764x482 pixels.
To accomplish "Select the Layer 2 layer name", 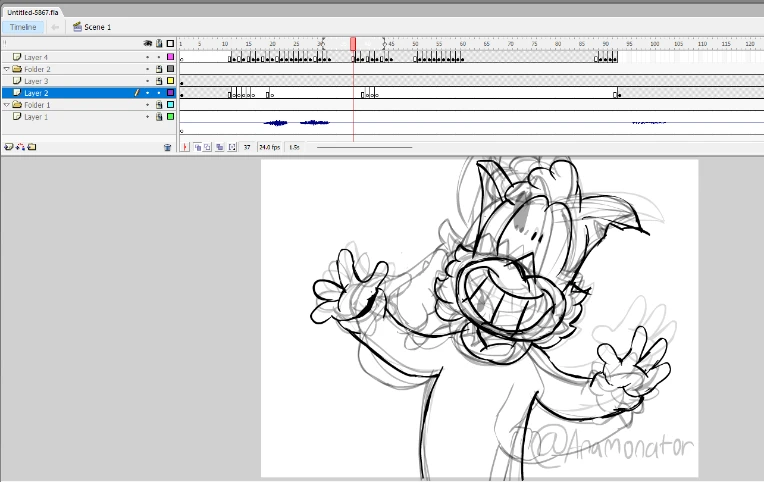I will [x=36, y=93].
